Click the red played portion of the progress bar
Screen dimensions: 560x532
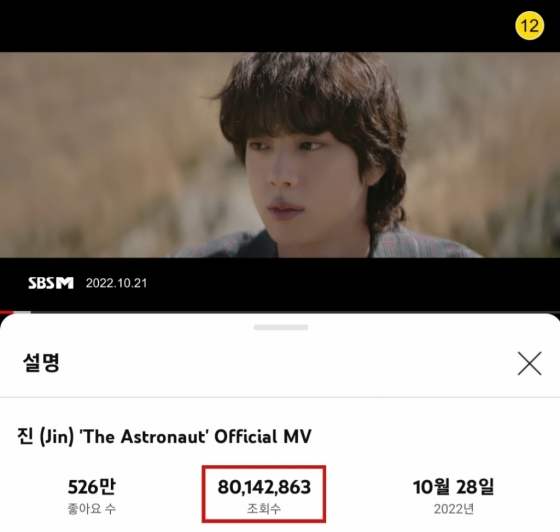point(6,312)
